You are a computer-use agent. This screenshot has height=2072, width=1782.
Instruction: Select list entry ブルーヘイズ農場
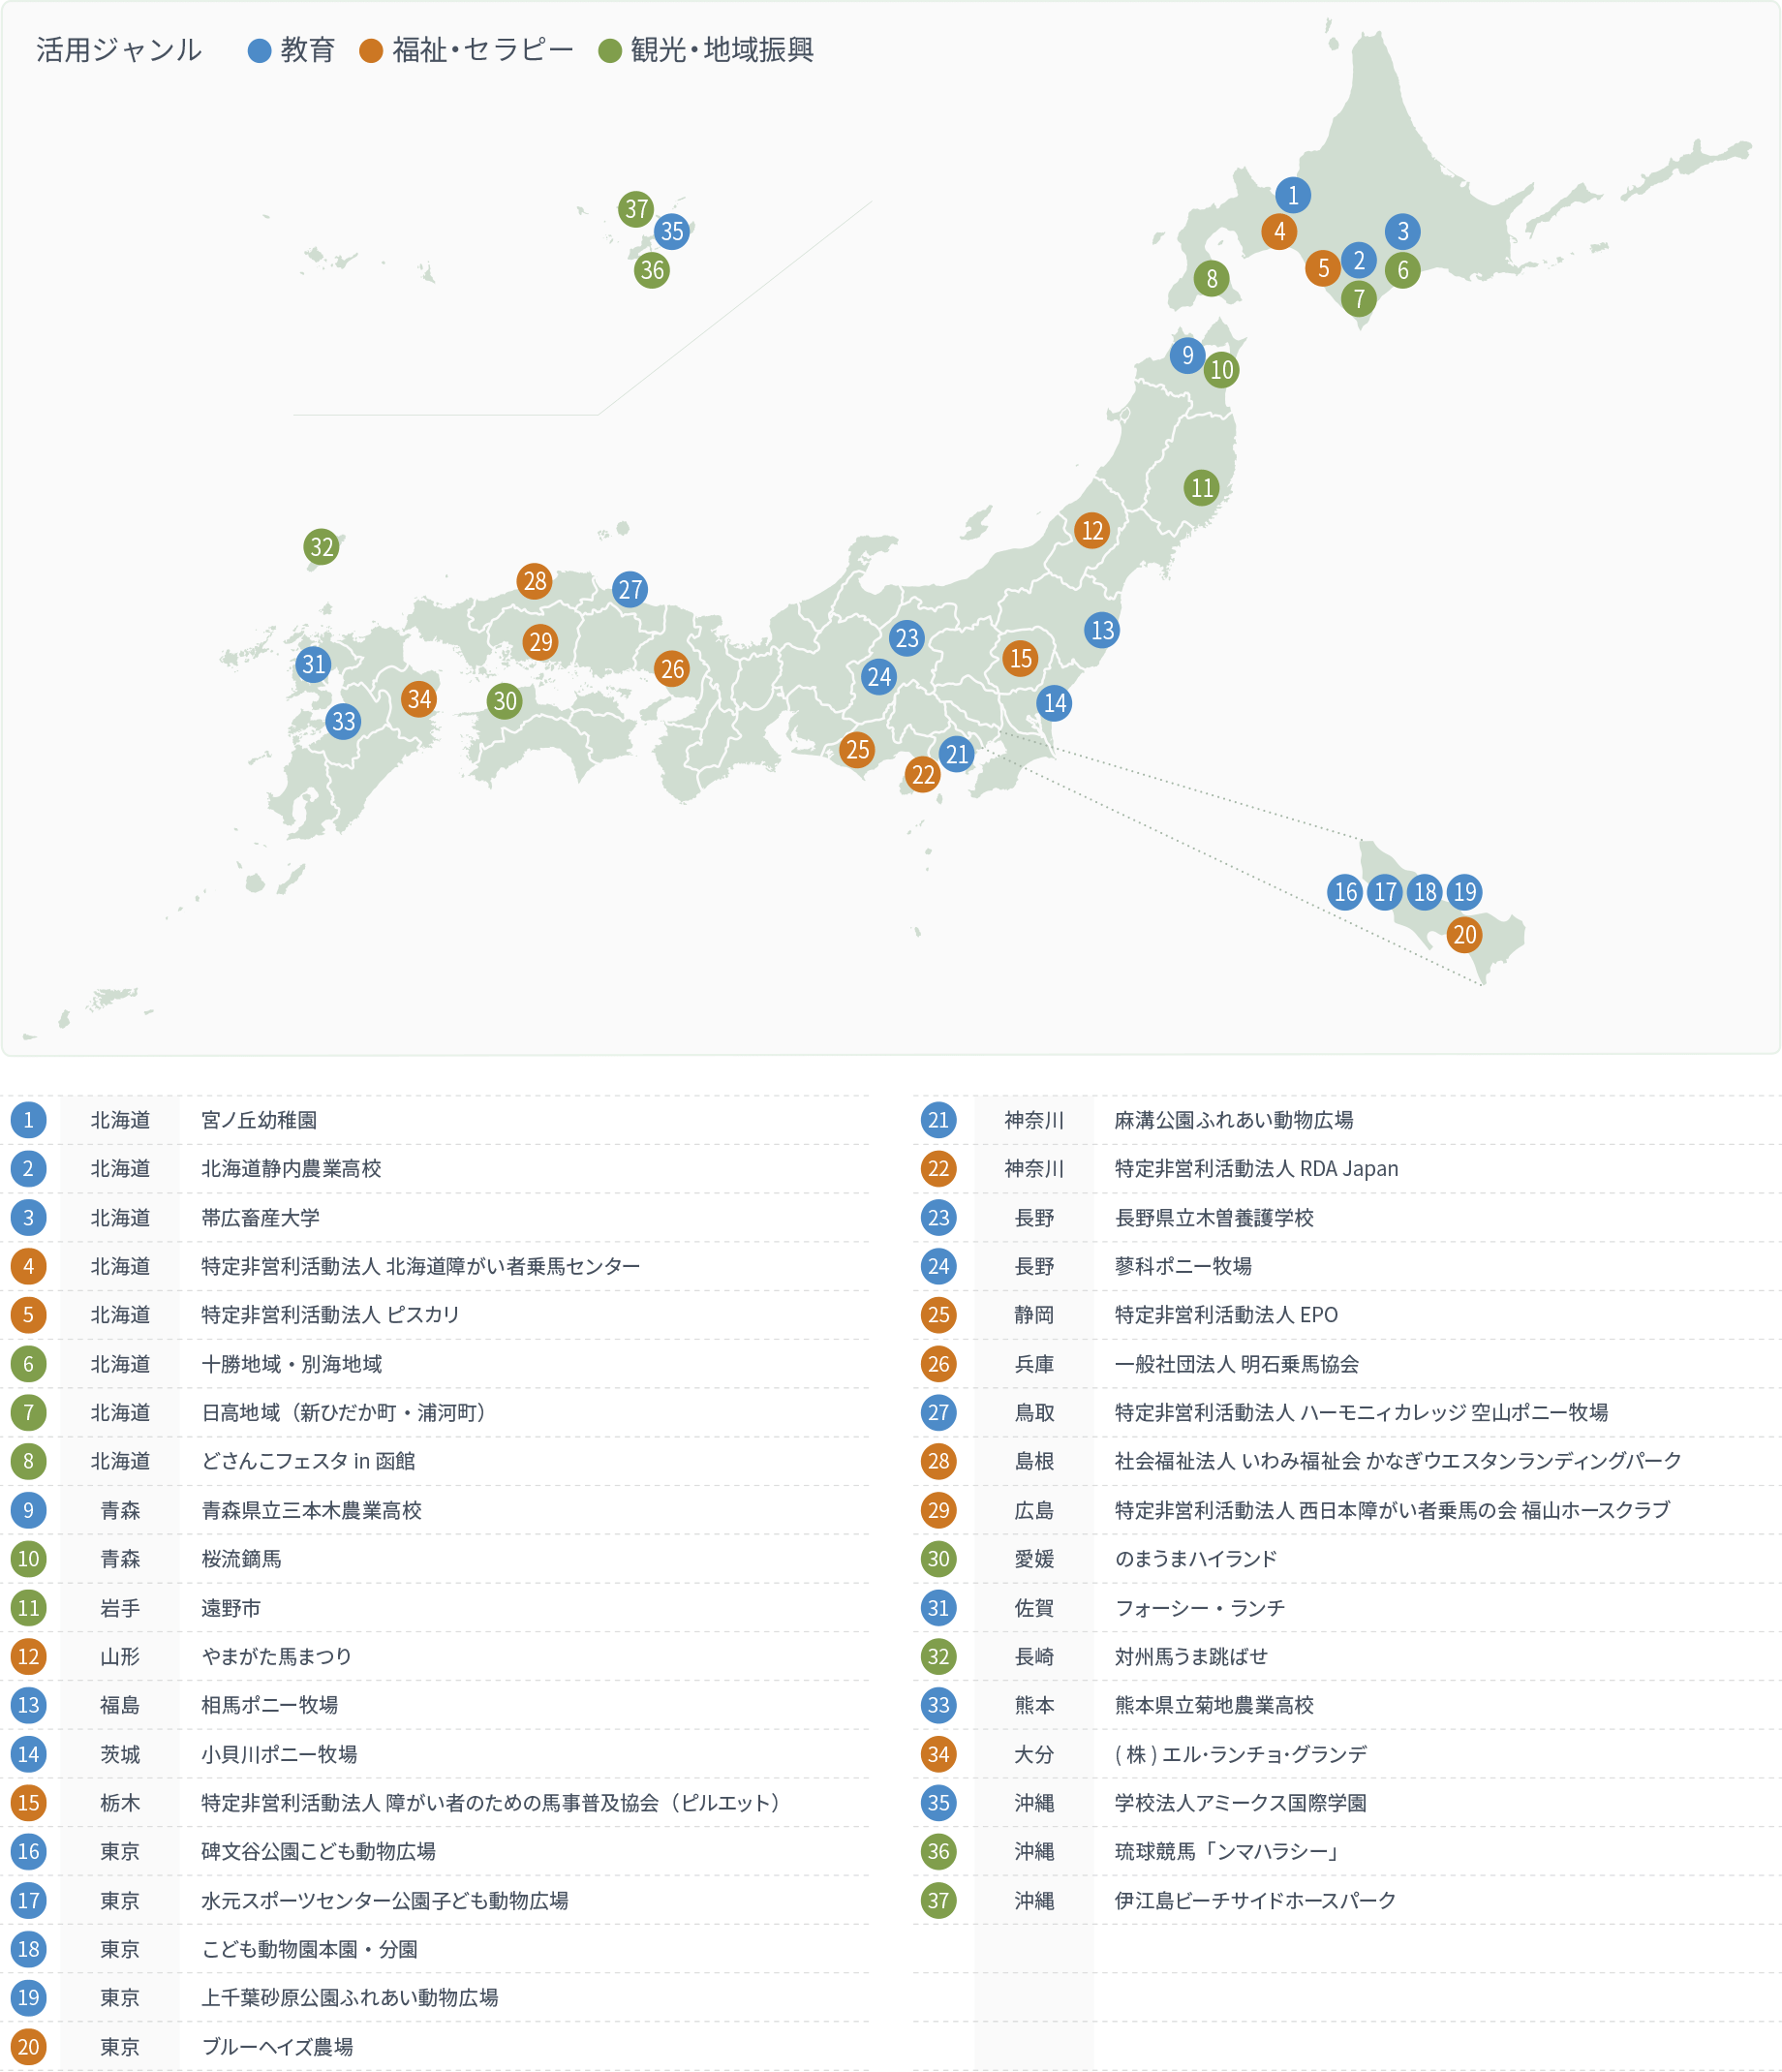(277, 2047)
